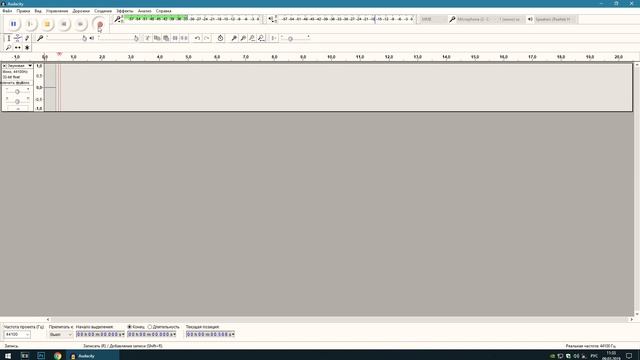Select the Конец radio button

[130, 327]
